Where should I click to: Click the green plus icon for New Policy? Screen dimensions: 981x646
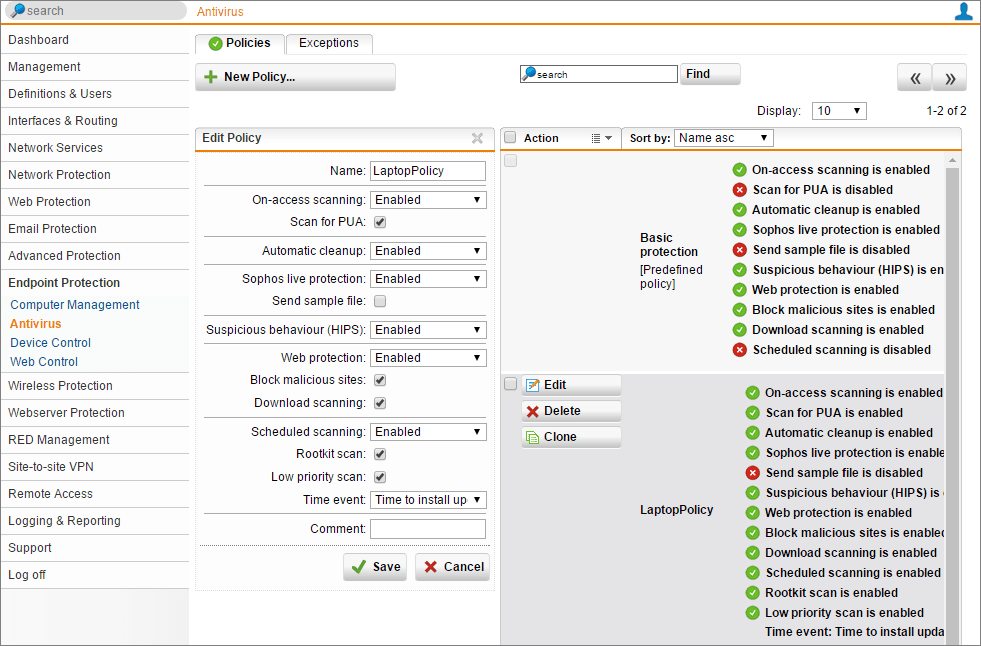point(211,77)
